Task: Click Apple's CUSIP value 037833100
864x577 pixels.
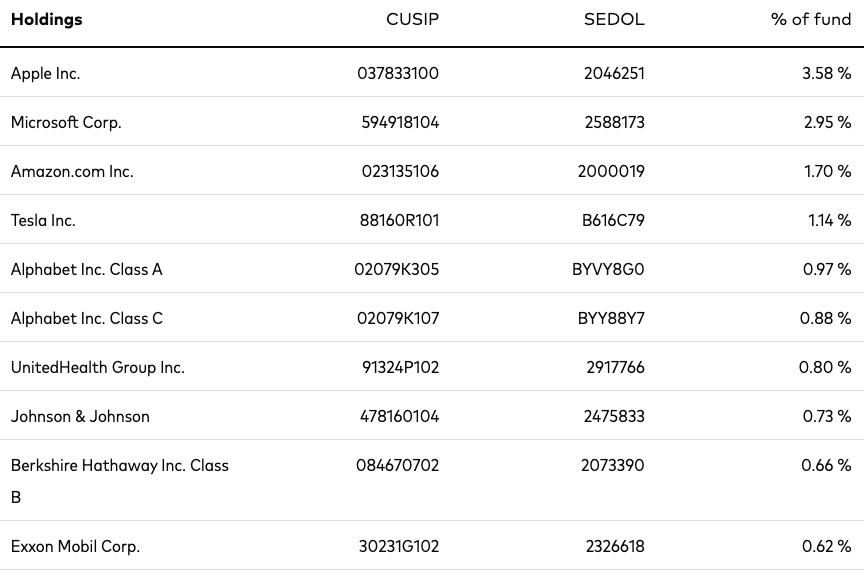Action: pyautogui.click(x=398, y=73)
